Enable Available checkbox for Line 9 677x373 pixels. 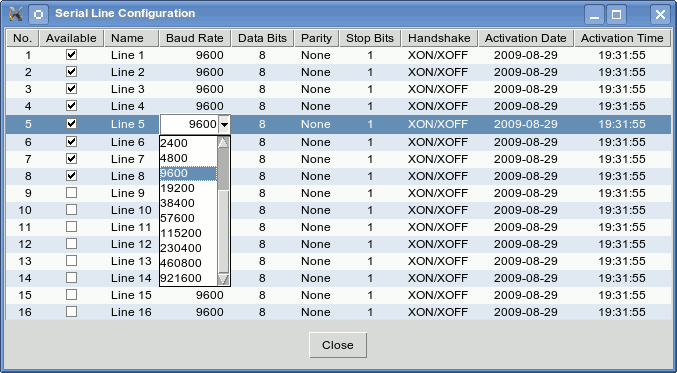coord(72,192)
